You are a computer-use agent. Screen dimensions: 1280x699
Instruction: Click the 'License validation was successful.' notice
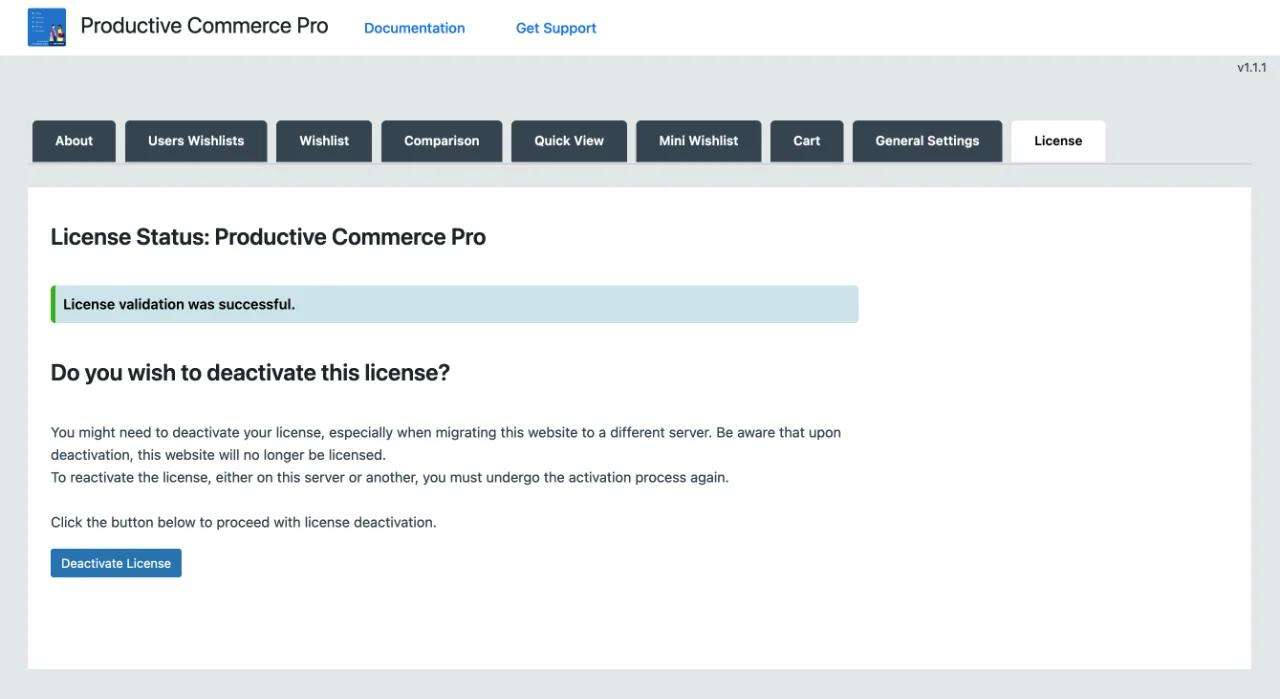pyautogui.click(x=455, y=304)
